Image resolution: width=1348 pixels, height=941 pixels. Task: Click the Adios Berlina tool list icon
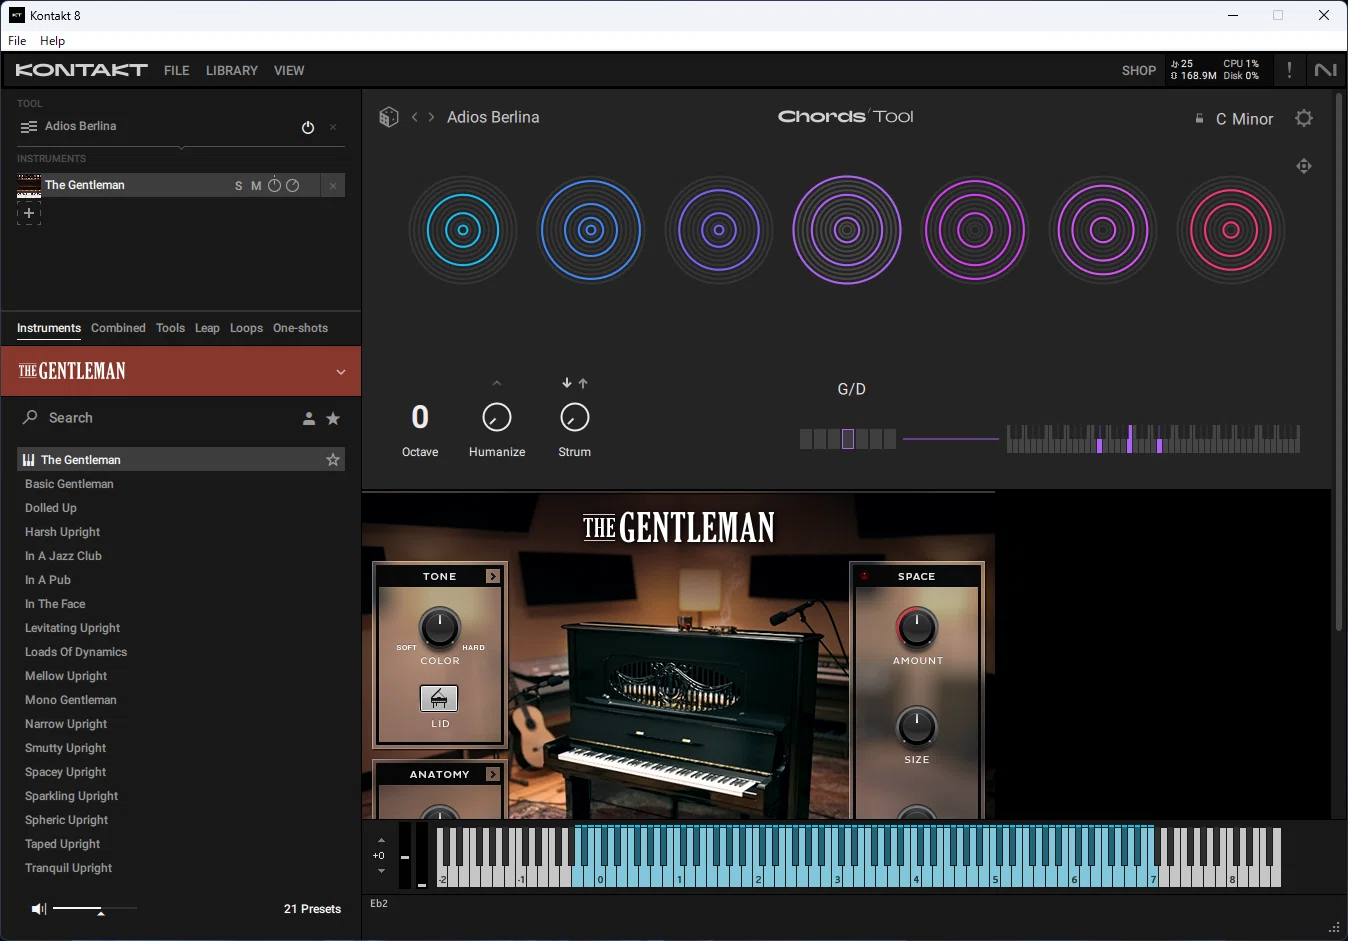(29, 127)
